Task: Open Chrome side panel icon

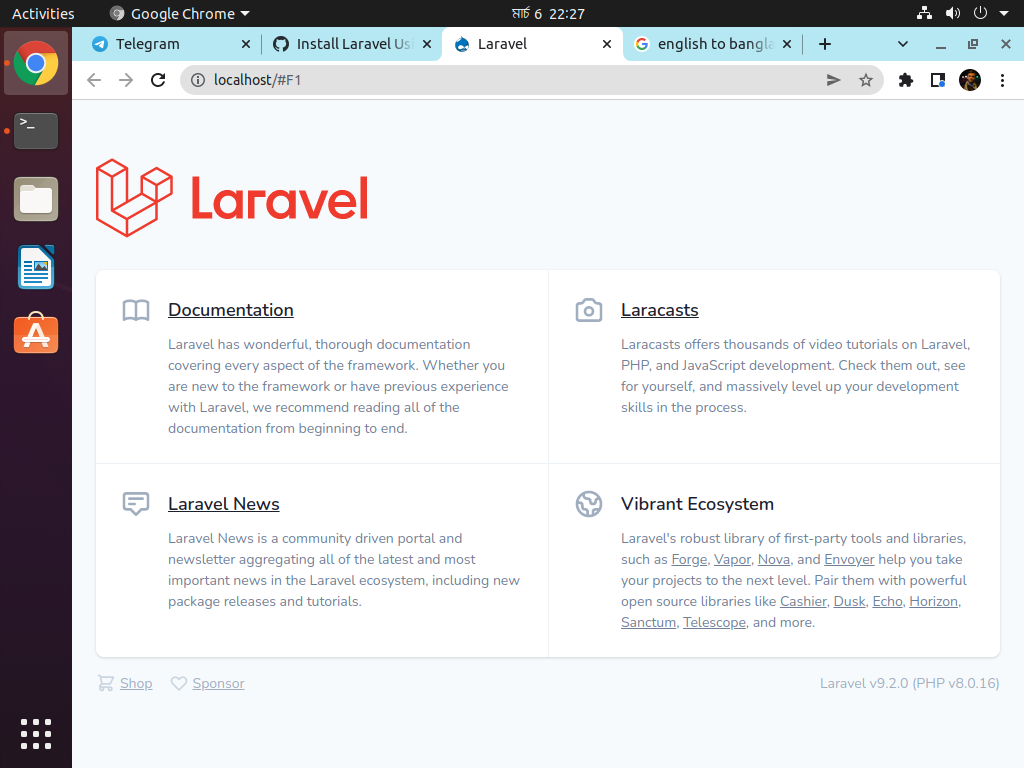Action: coord(938,80)
